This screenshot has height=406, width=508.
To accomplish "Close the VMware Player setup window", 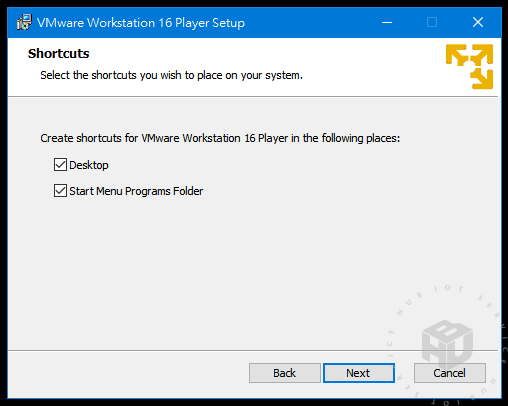I will tap(478, 22).
